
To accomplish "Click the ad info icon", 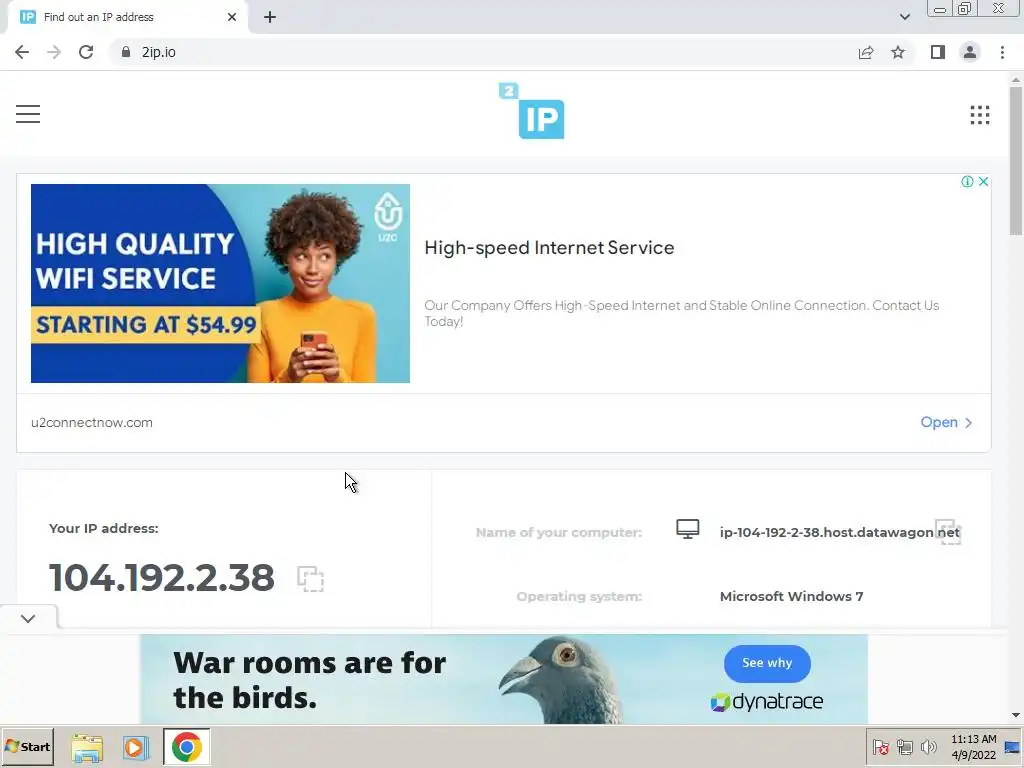I will 967,182.
